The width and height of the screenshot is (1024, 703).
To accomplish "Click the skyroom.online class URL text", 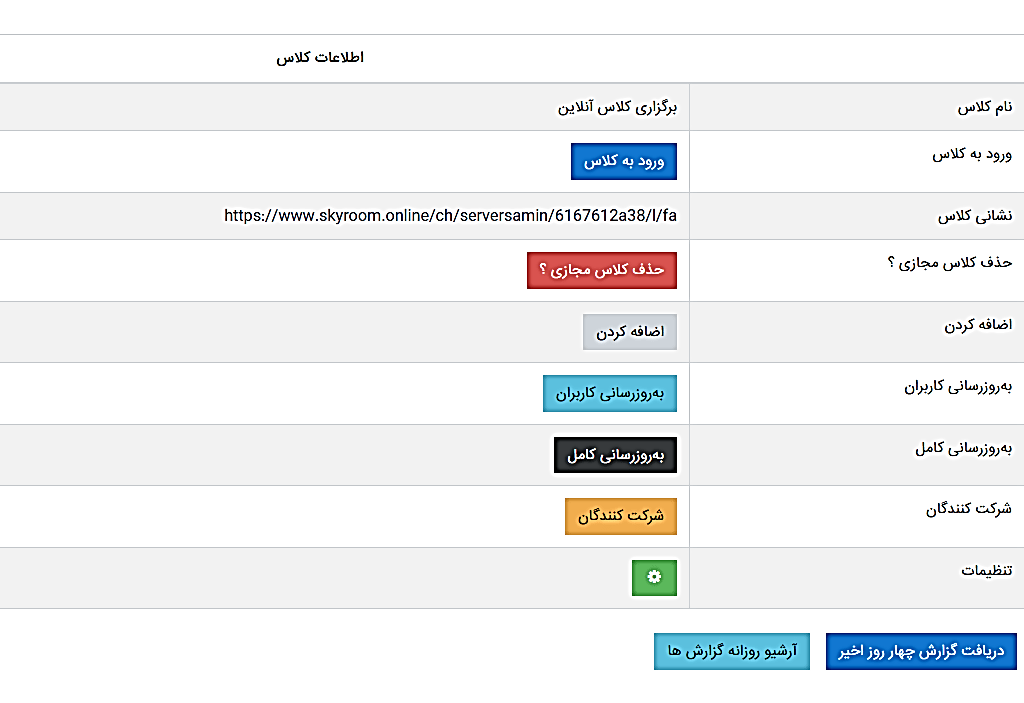I will (450, 215).
